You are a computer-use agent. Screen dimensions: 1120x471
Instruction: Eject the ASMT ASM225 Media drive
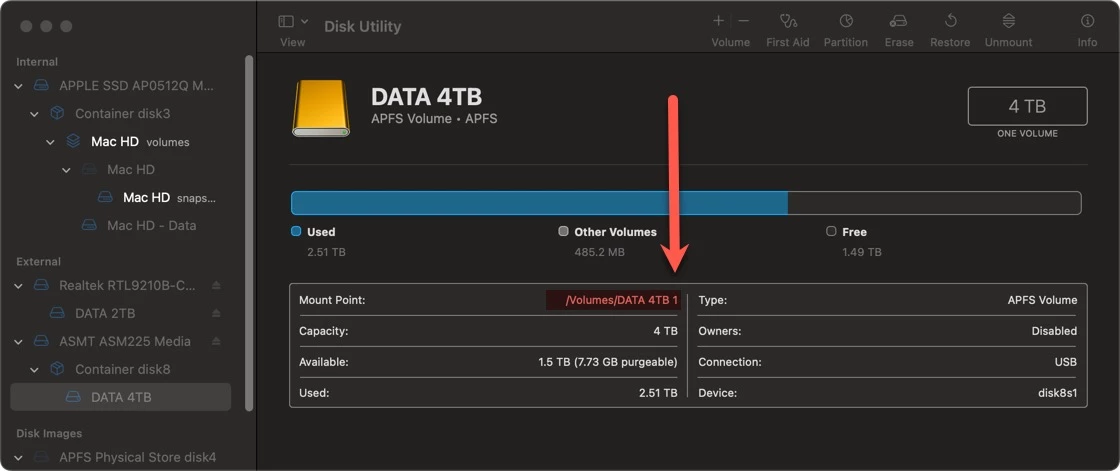216,341
